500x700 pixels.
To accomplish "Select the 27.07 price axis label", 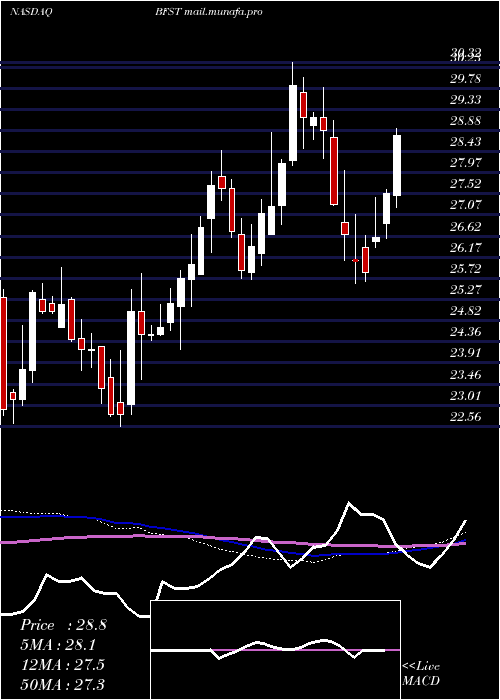I will tap(466, 205).
